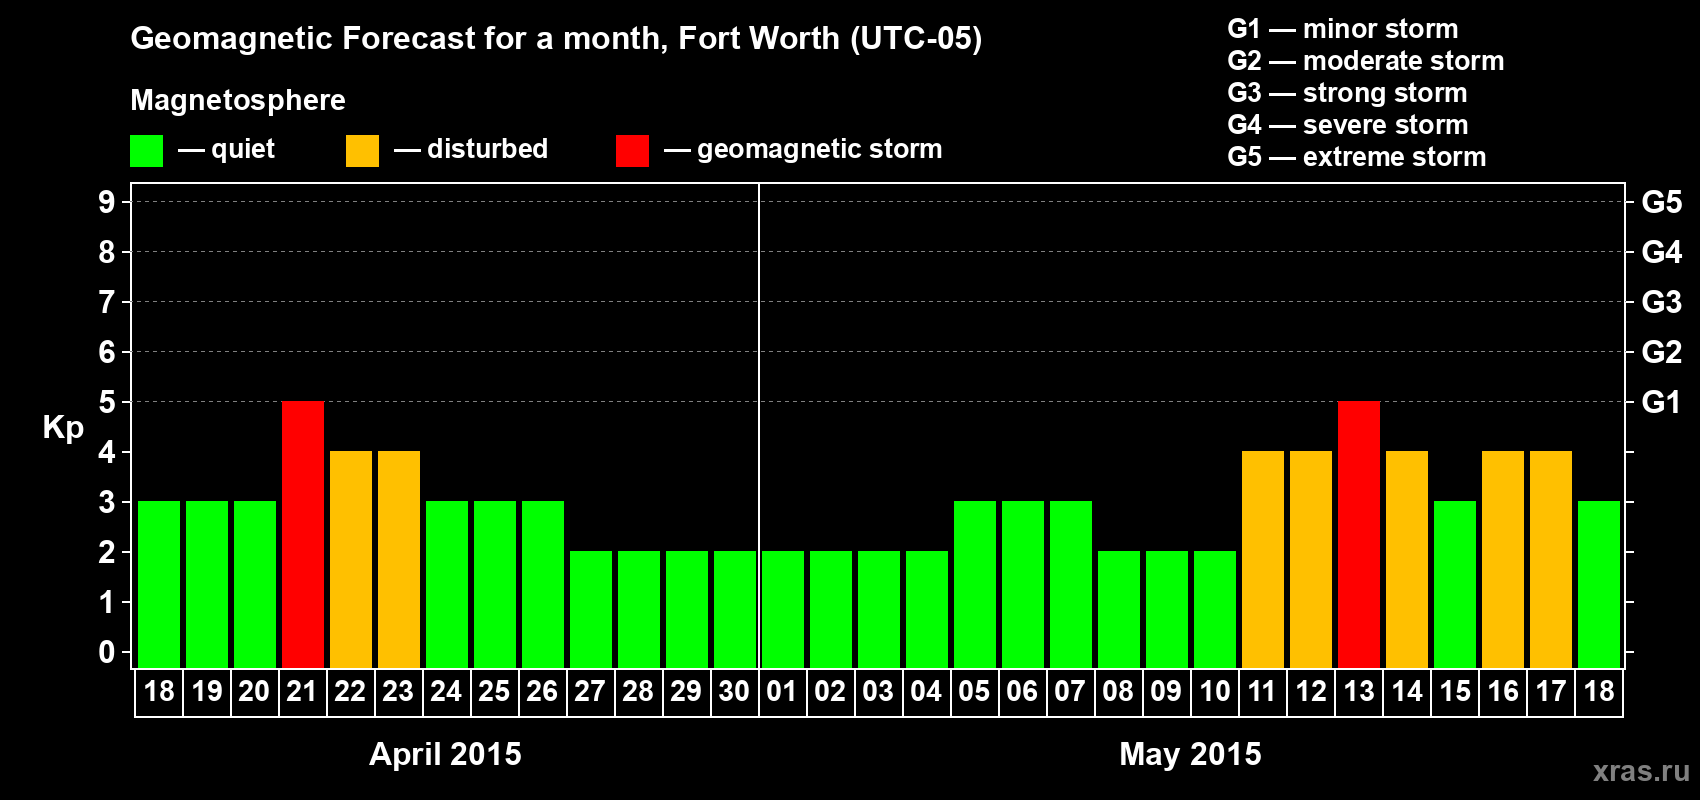Click date label 01 on the axis
Image resolution: width=1700 pixels, height=800 pixels.
tap(782, 691)
